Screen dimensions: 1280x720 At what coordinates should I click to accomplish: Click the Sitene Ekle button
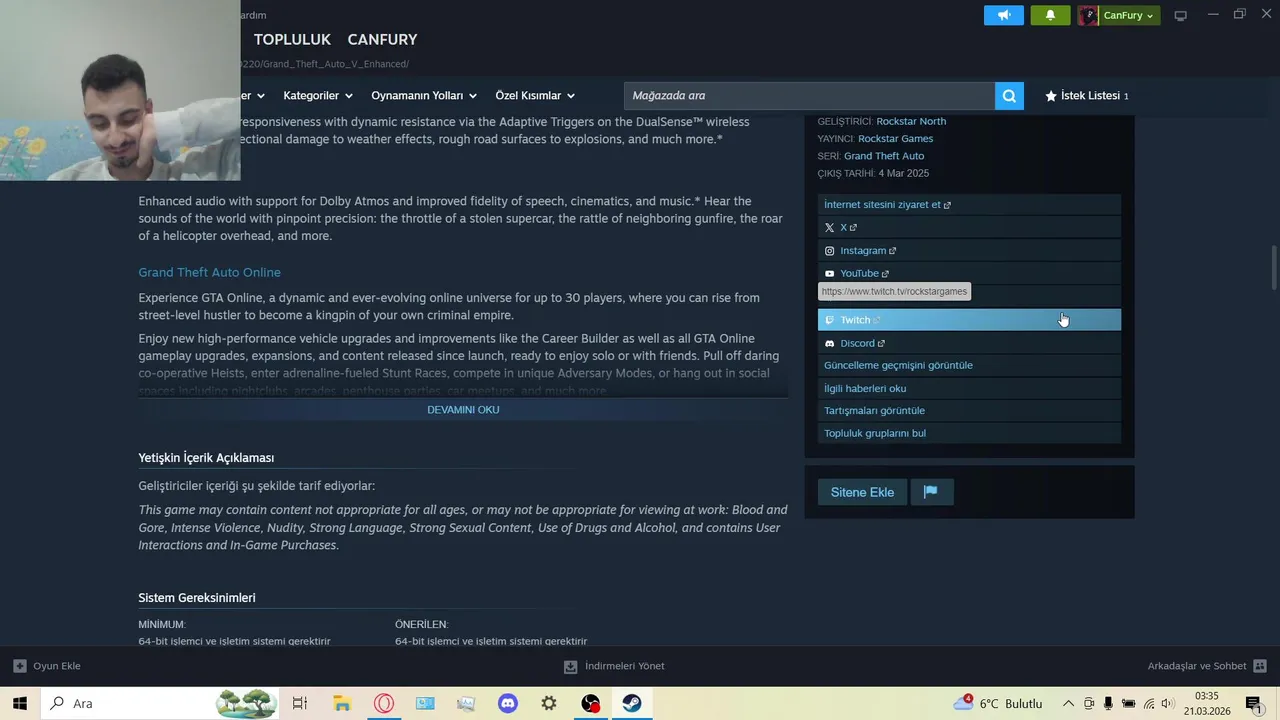point(862,492)
